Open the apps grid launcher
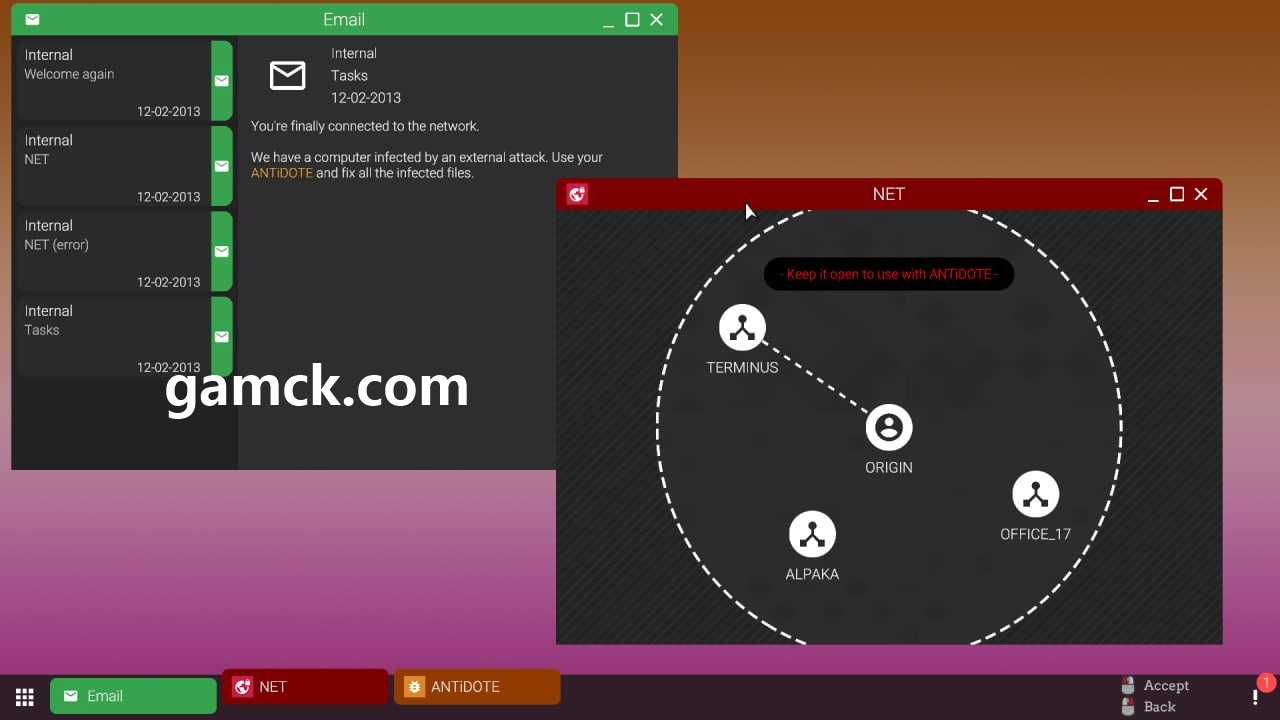This screenshot has height=720, width=1280. (25, 697)
